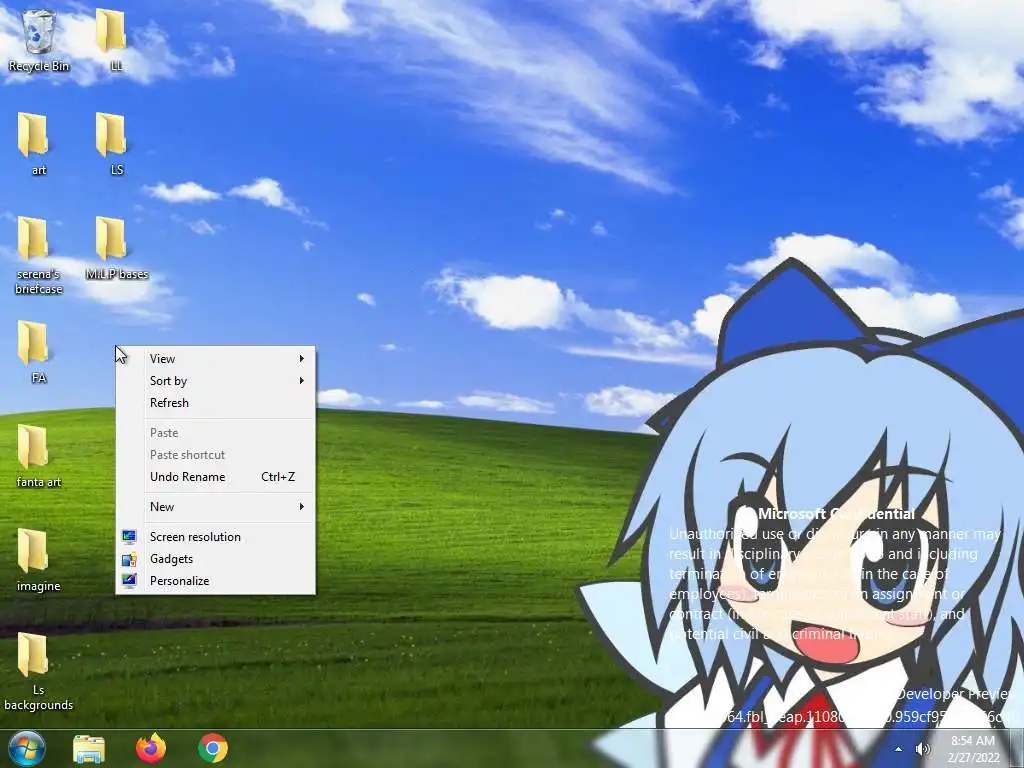Select the imagine folder icon
Image resolution: width=1024 pixels, height=768 pixels.
click(39, 560)
